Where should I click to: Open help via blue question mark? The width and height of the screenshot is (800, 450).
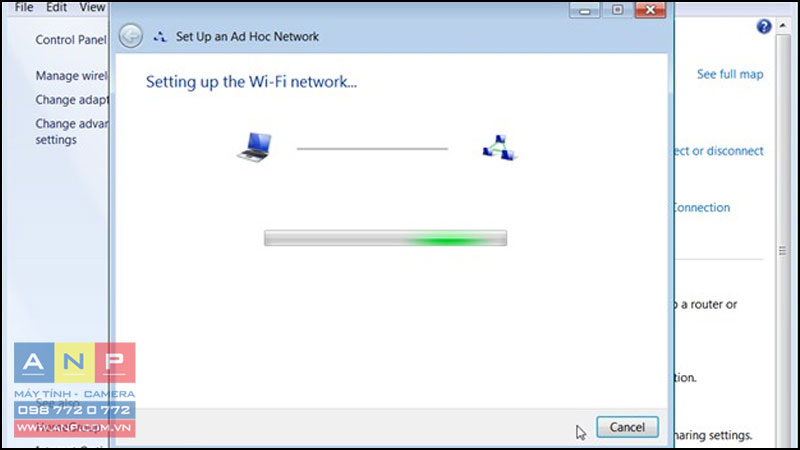(763, 26)
